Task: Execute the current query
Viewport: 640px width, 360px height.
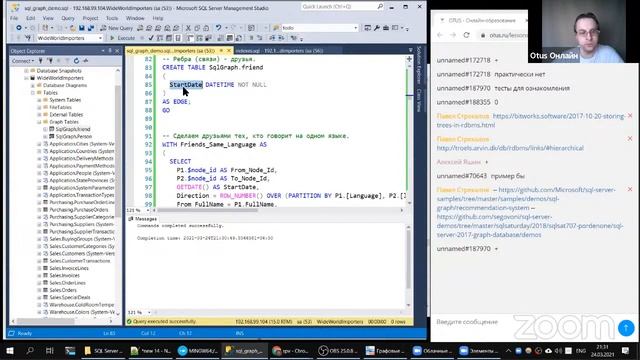Action: pos(122,38)
